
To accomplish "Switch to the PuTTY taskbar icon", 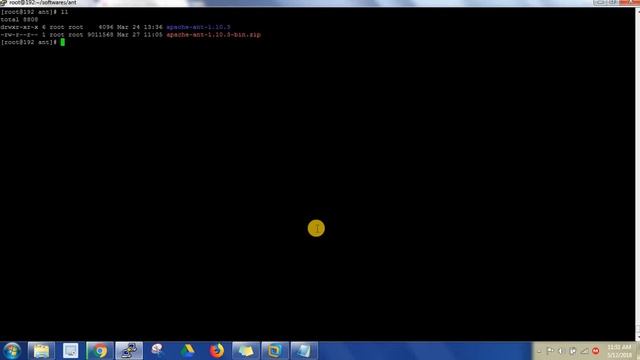I will (129, 351).
